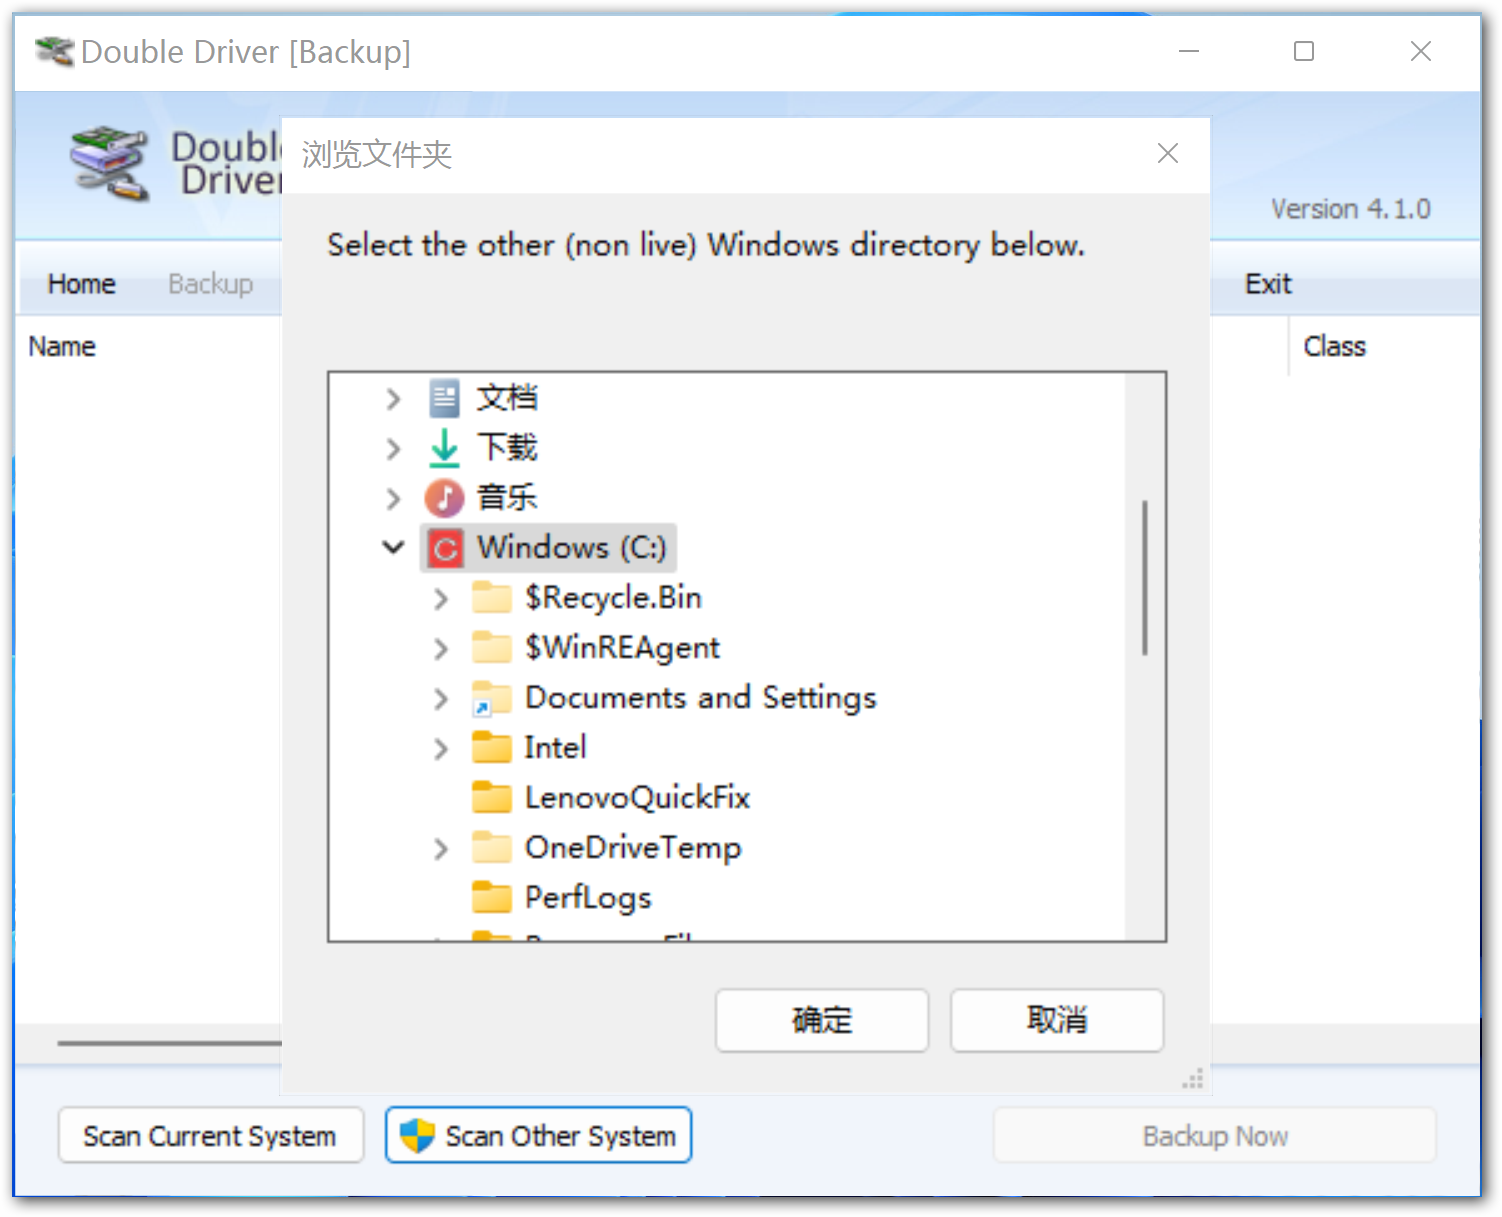This screenshot has width=1502, height=1217.
Task: Select the PerfLogs label
Action: point(588,897)
